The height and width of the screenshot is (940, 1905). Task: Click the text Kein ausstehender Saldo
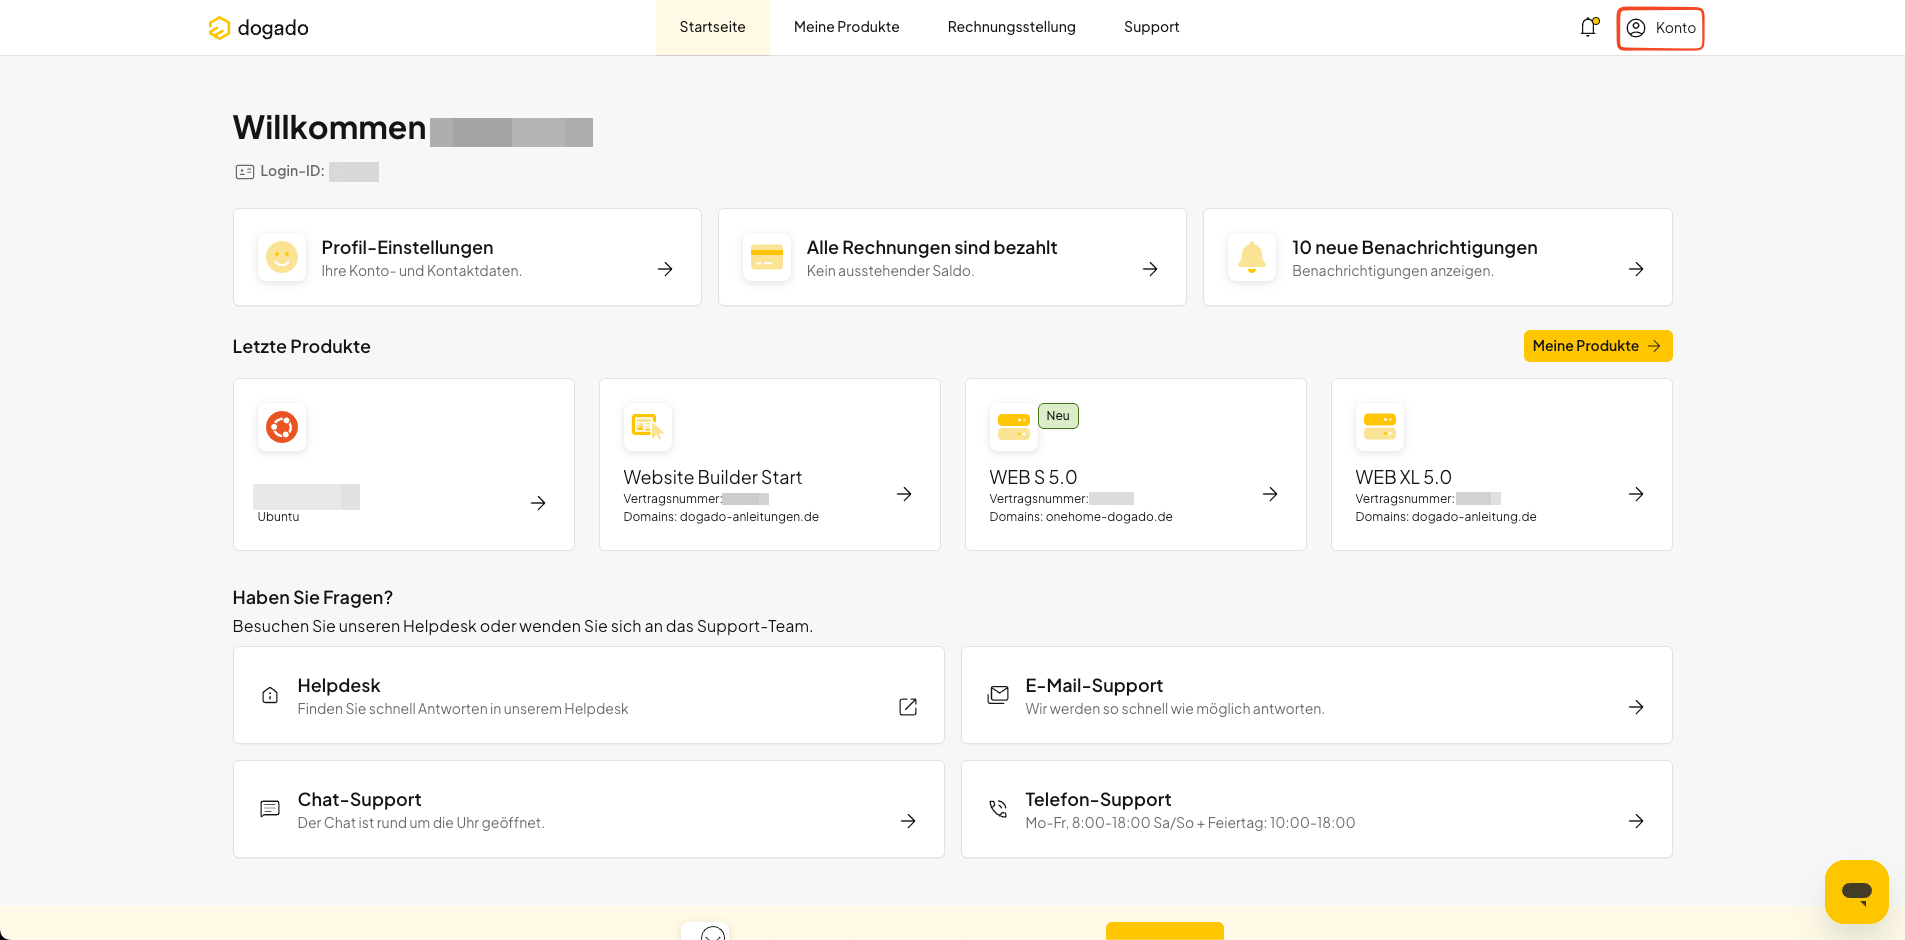coord(890,271)
